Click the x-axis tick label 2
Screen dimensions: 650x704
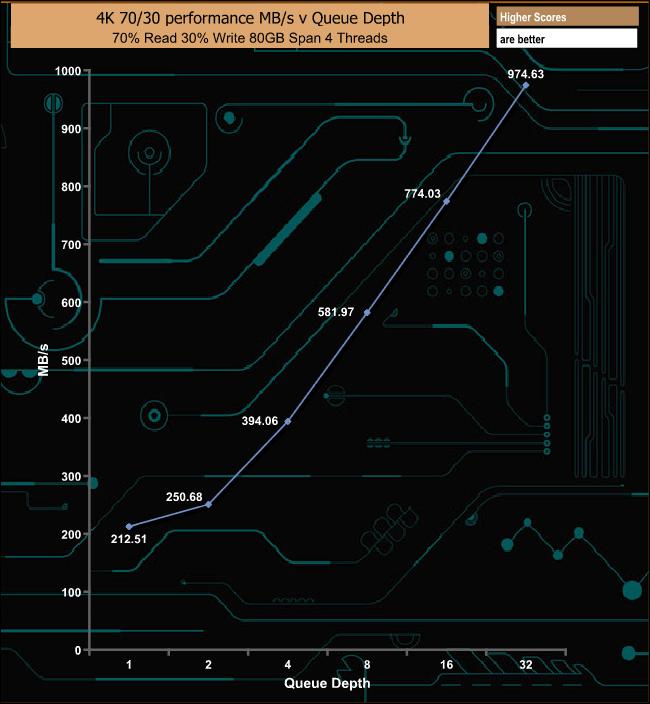(x=208, y=664)
